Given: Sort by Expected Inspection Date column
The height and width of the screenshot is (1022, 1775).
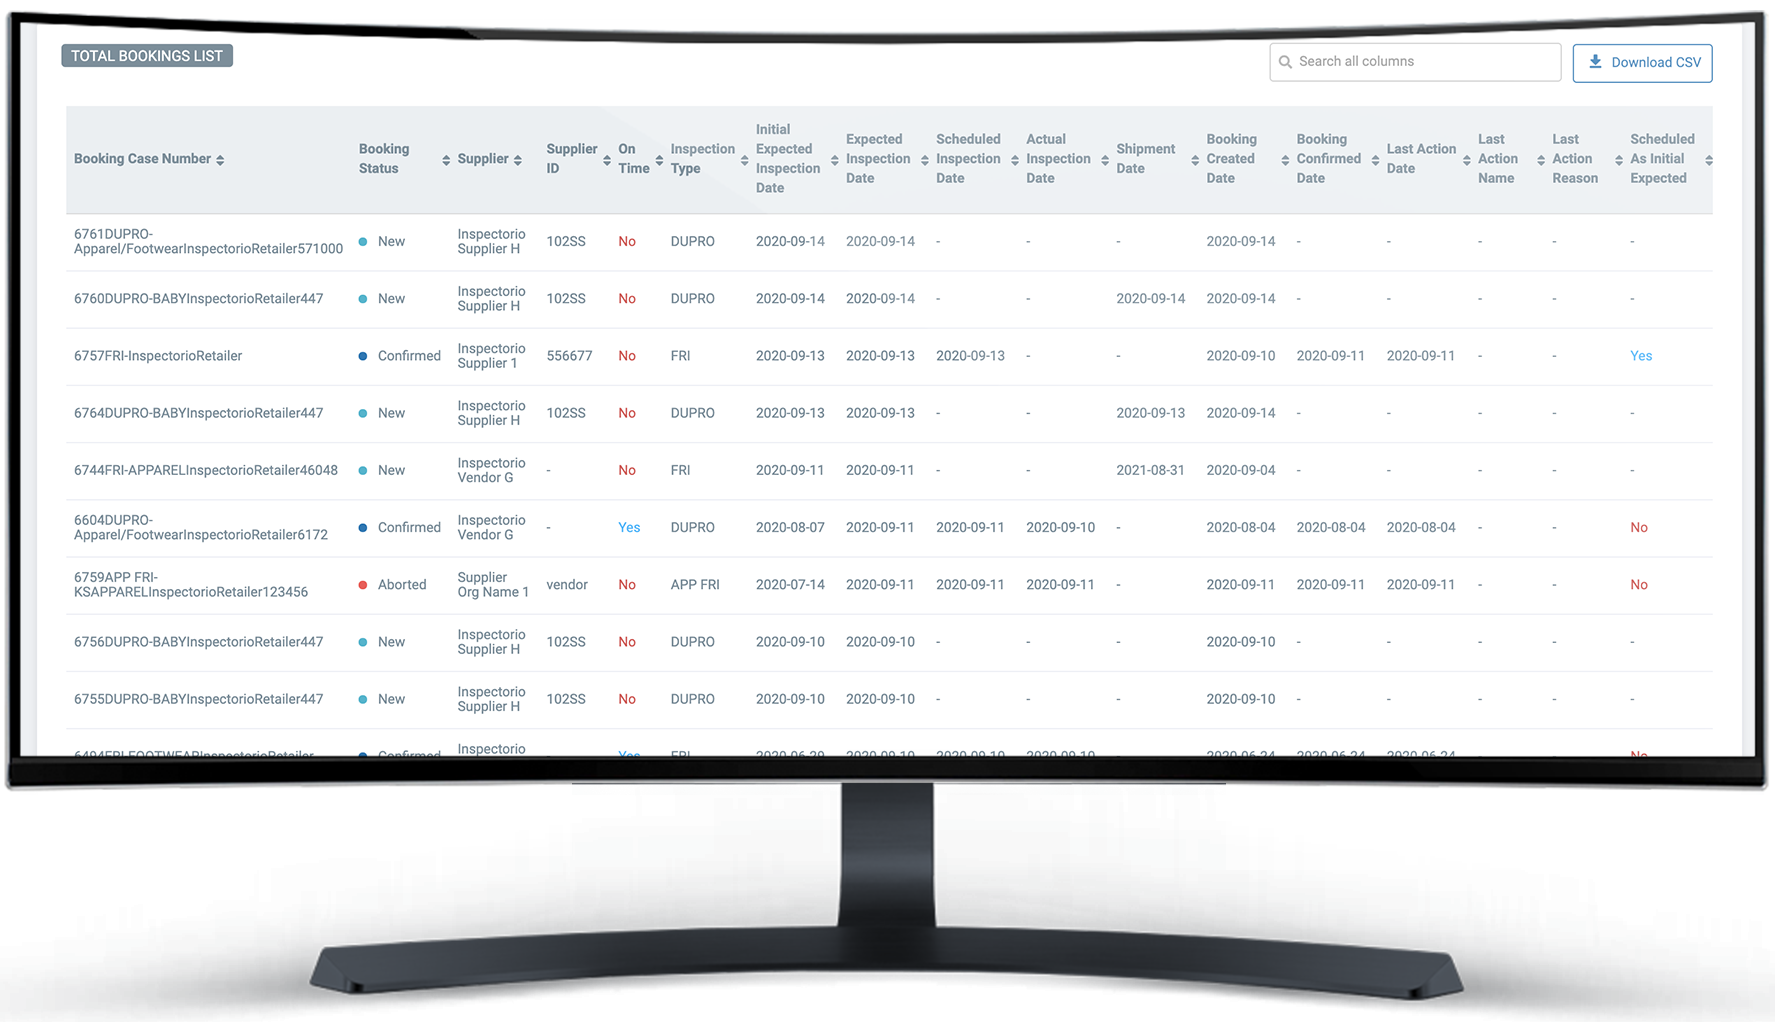Looking at the screenshot, I should pyautogui.click(x=925, y=160).
